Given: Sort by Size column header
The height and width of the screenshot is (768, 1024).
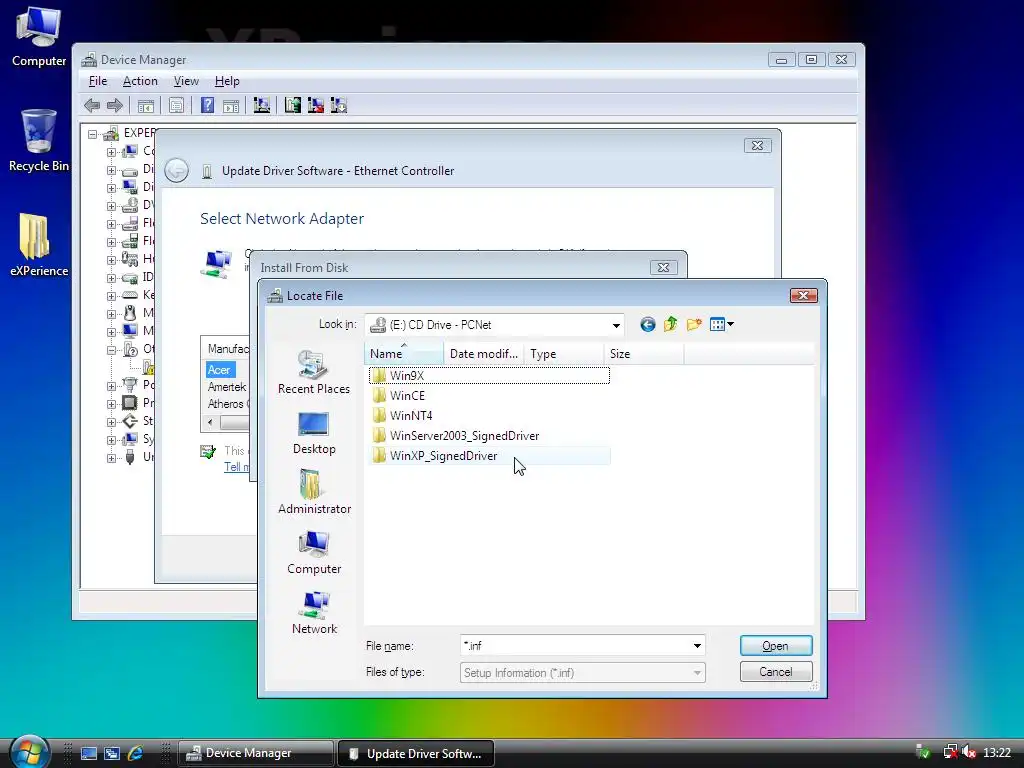Looking at the screenshot, I should click(x=643, y=354).
